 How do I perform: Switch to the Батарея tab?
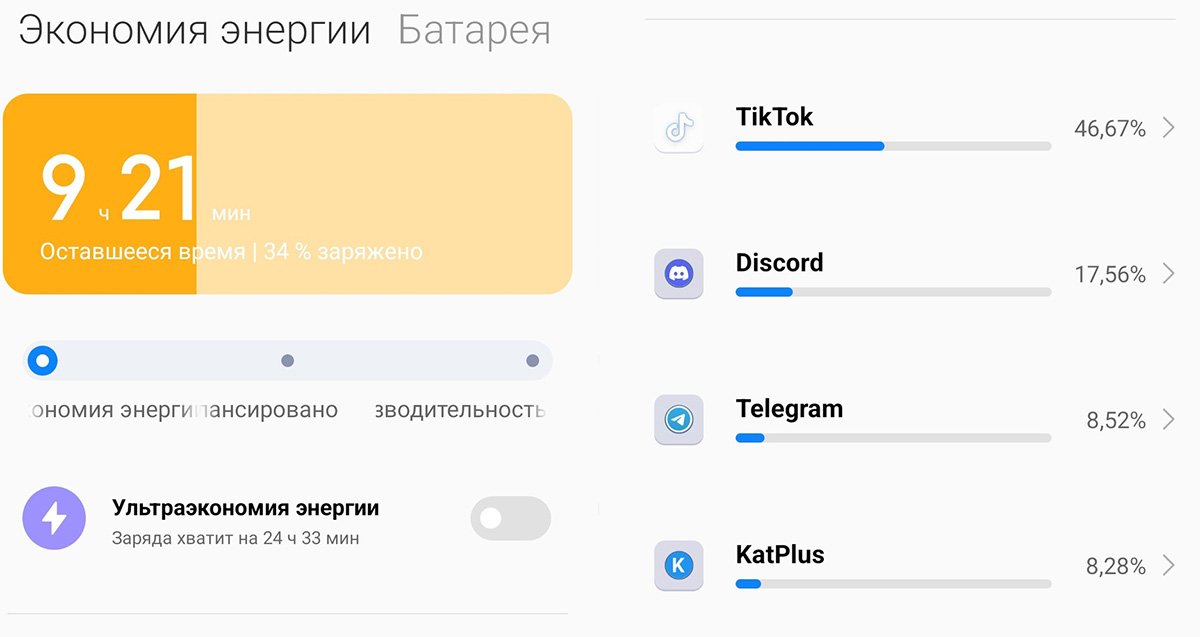click(x=474, y=30)
